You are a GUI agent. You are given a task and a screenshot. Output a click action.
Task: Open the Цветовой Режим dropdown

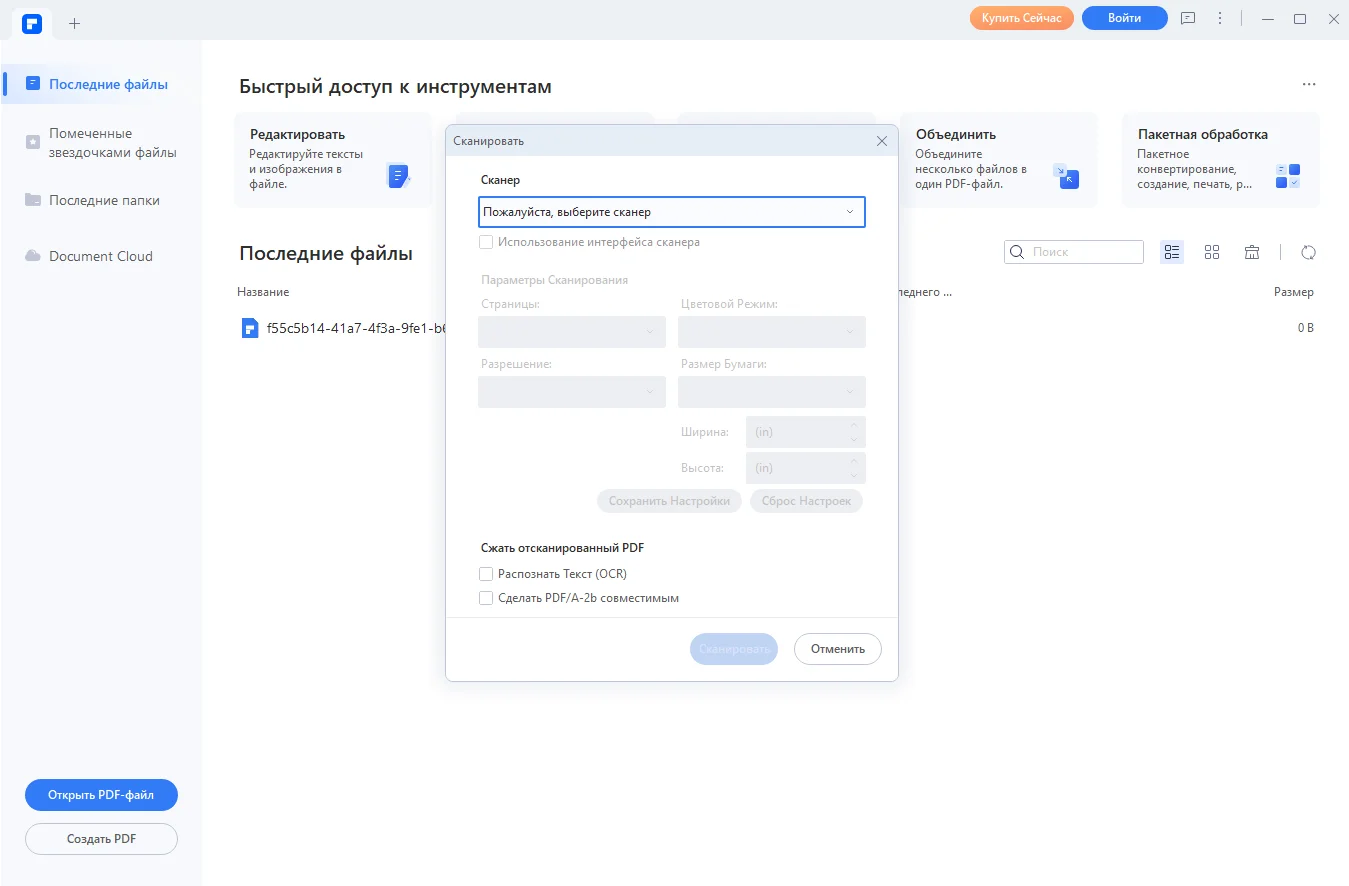point(771,332)
